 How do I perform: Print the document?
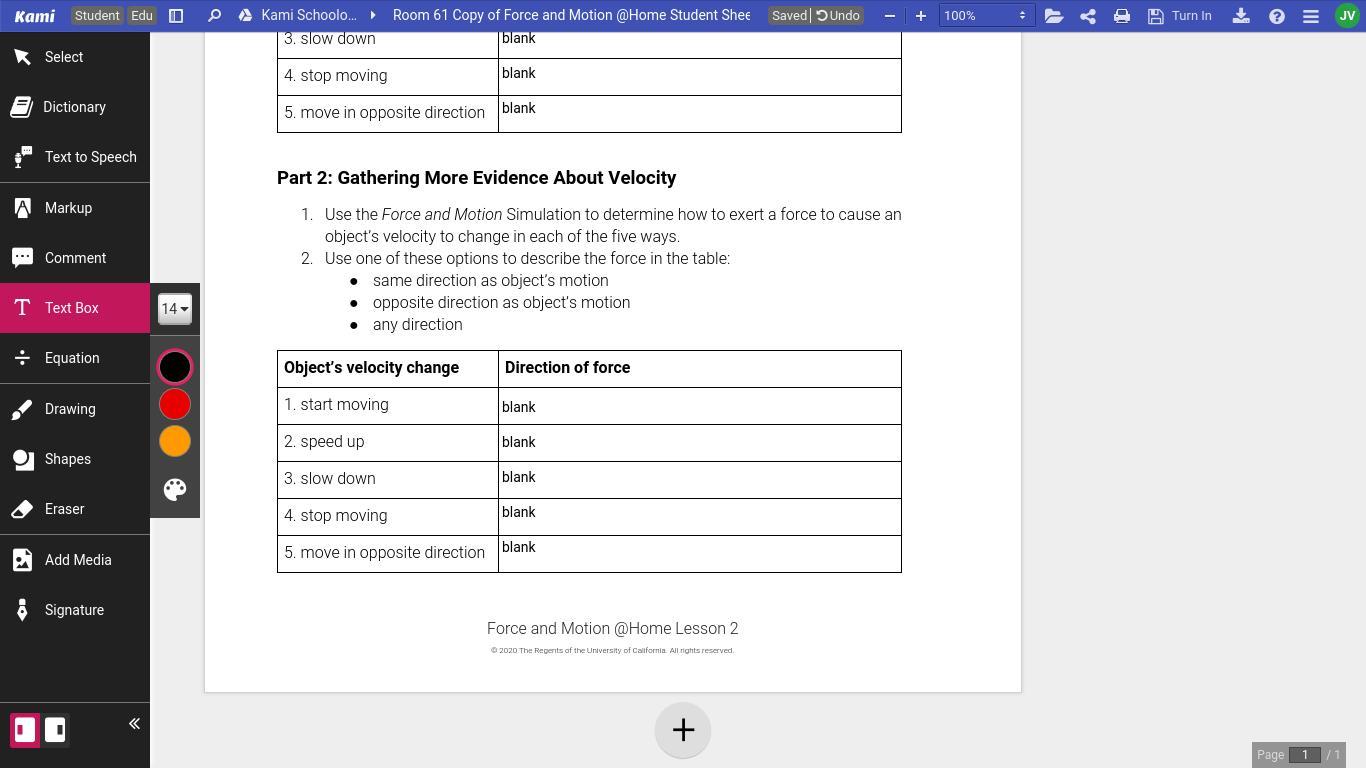(x=1122, y=16)
